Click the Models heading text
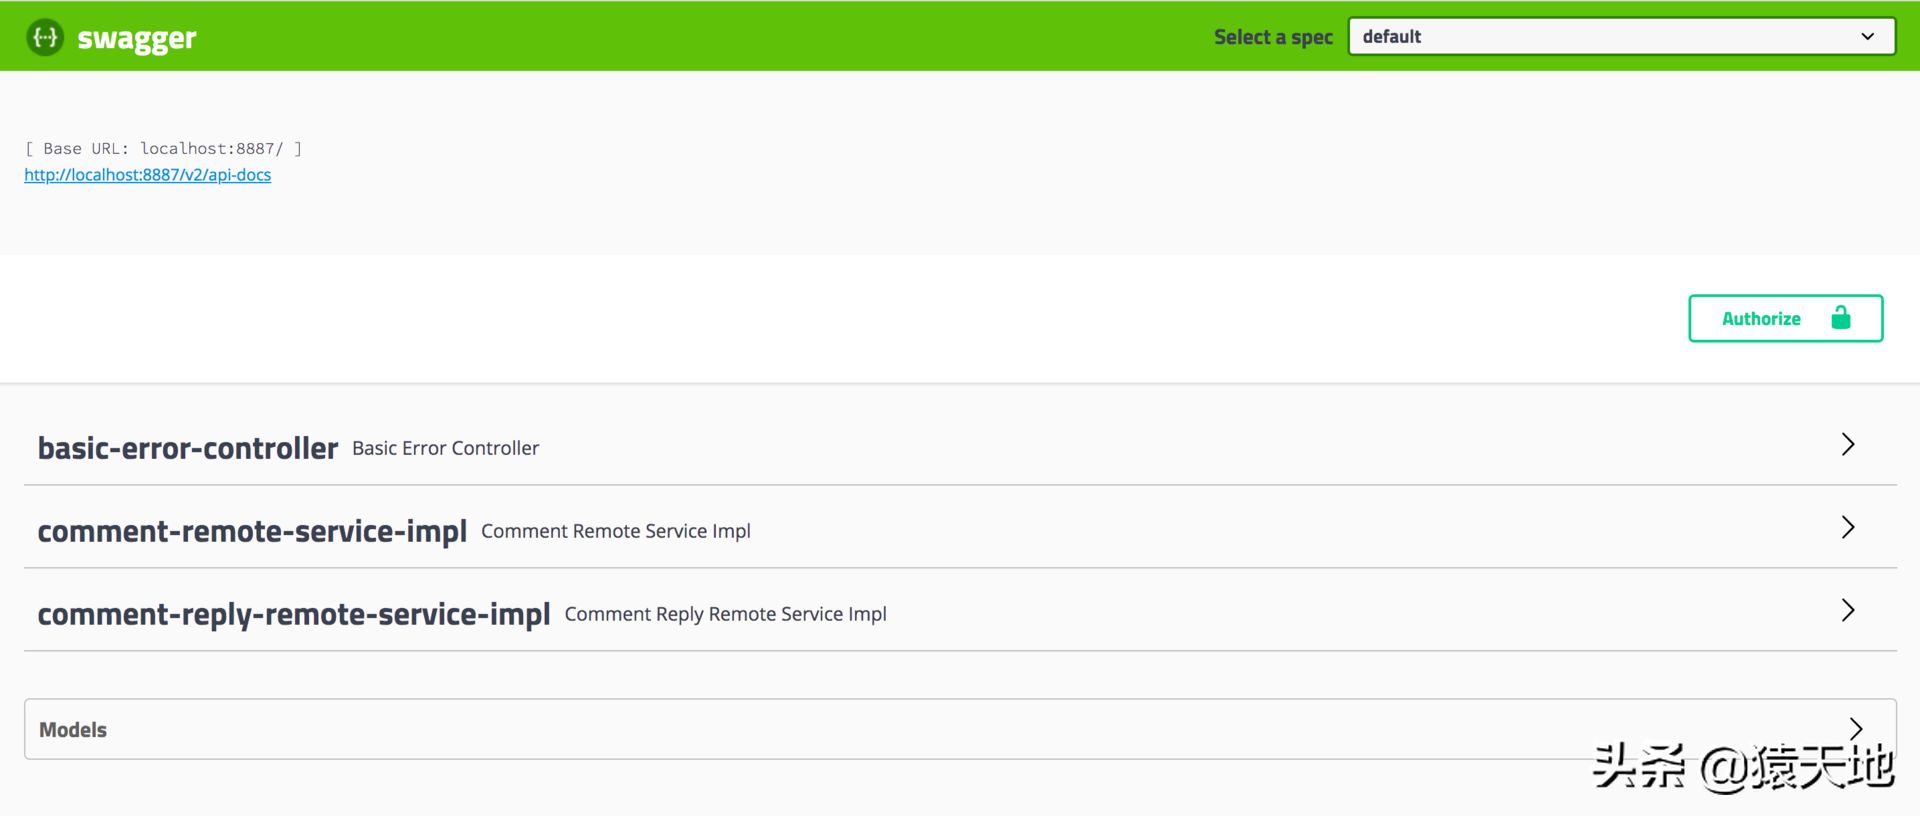Image resolution: width=1920 pixels, height=816 pixels. pyautogui.click(x=73, y=730)
